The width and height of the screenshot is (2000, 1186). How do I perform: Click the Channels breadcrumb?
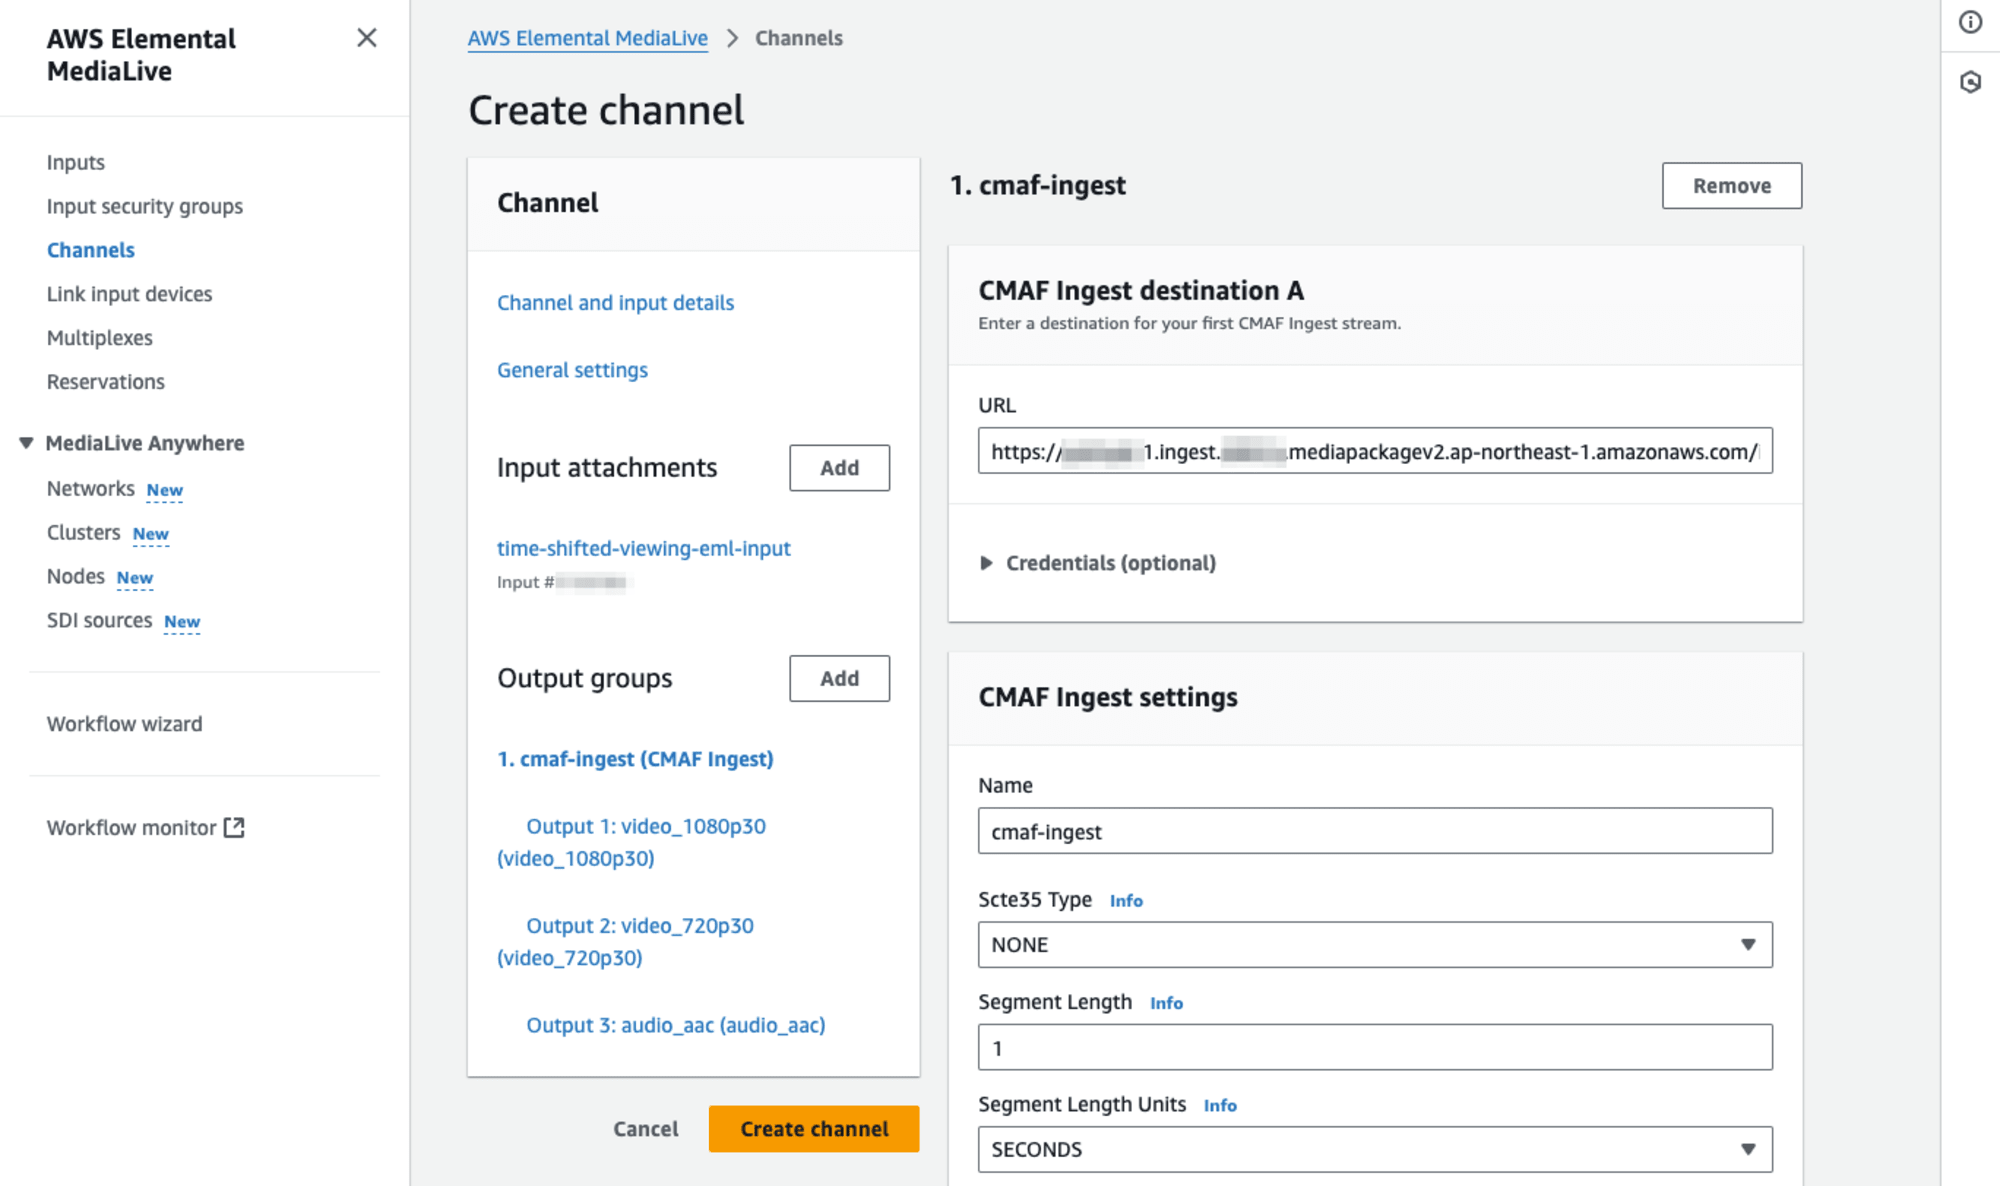coord(799,38)
